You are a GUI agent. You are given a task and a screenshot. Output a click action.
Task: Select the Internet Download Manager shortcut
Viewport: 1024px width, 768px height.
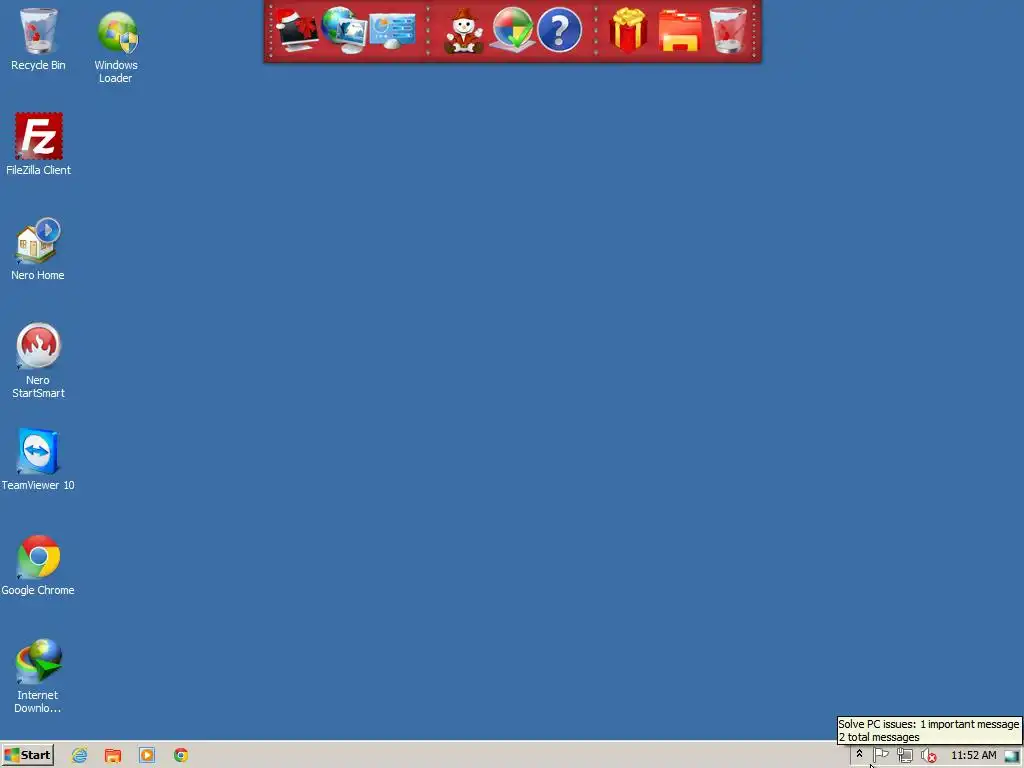38,675
